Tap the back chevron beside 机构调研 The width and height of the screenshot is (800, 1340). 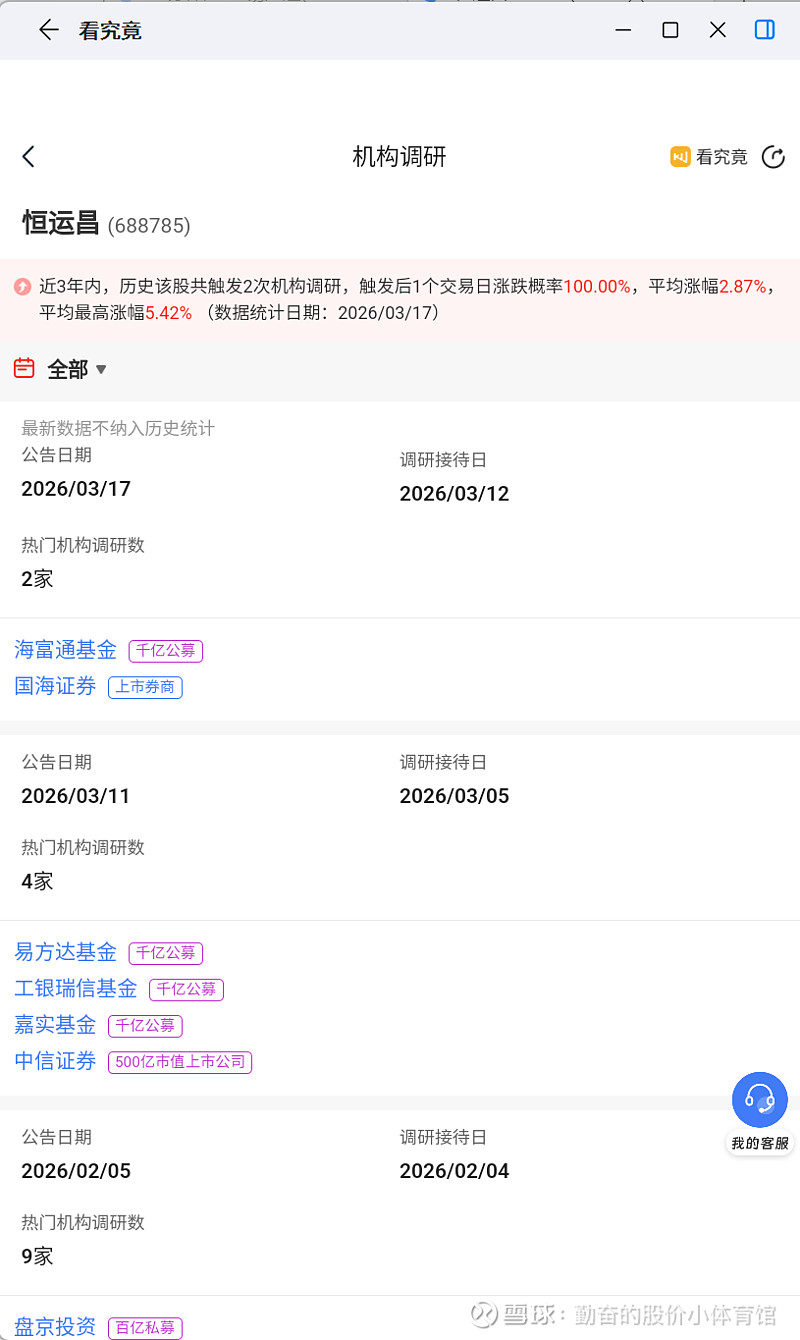point(28,156)
